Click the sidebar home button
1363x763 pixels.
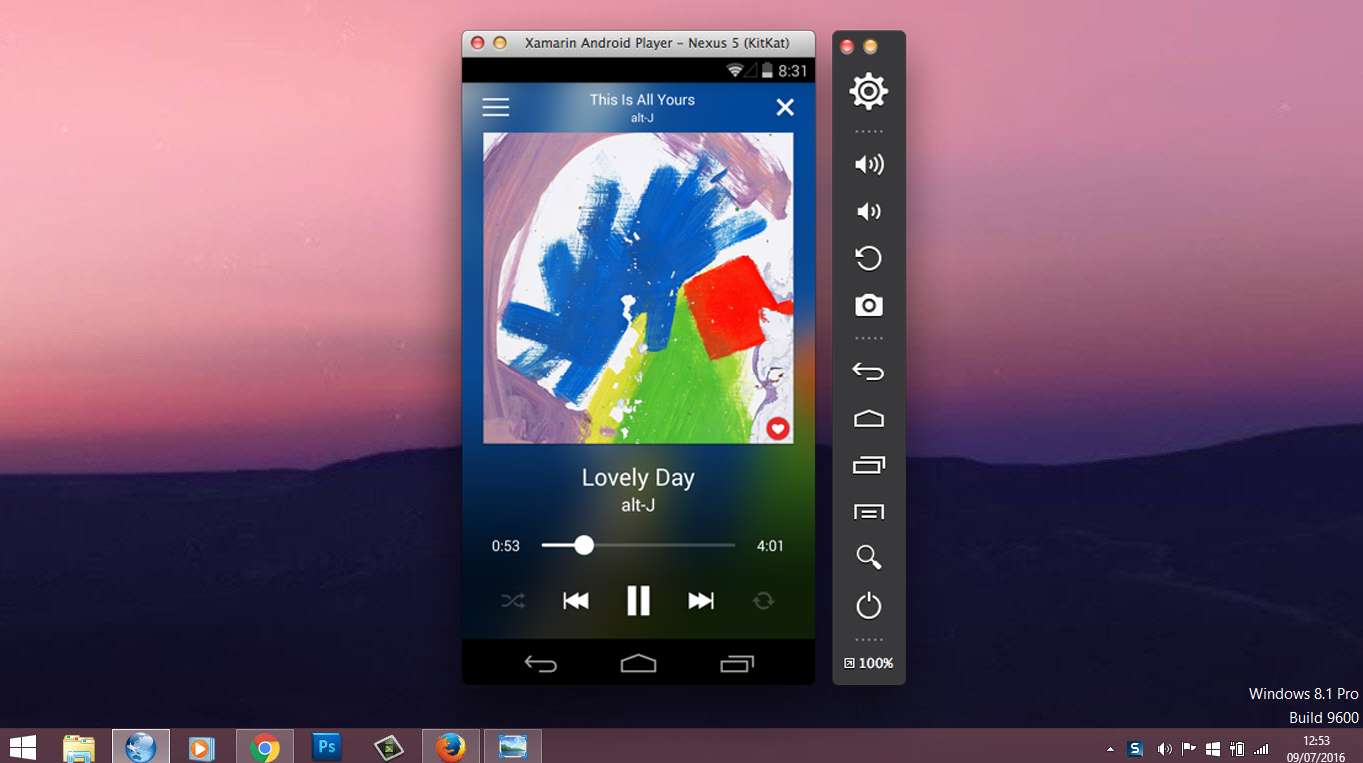pos(868,419)
